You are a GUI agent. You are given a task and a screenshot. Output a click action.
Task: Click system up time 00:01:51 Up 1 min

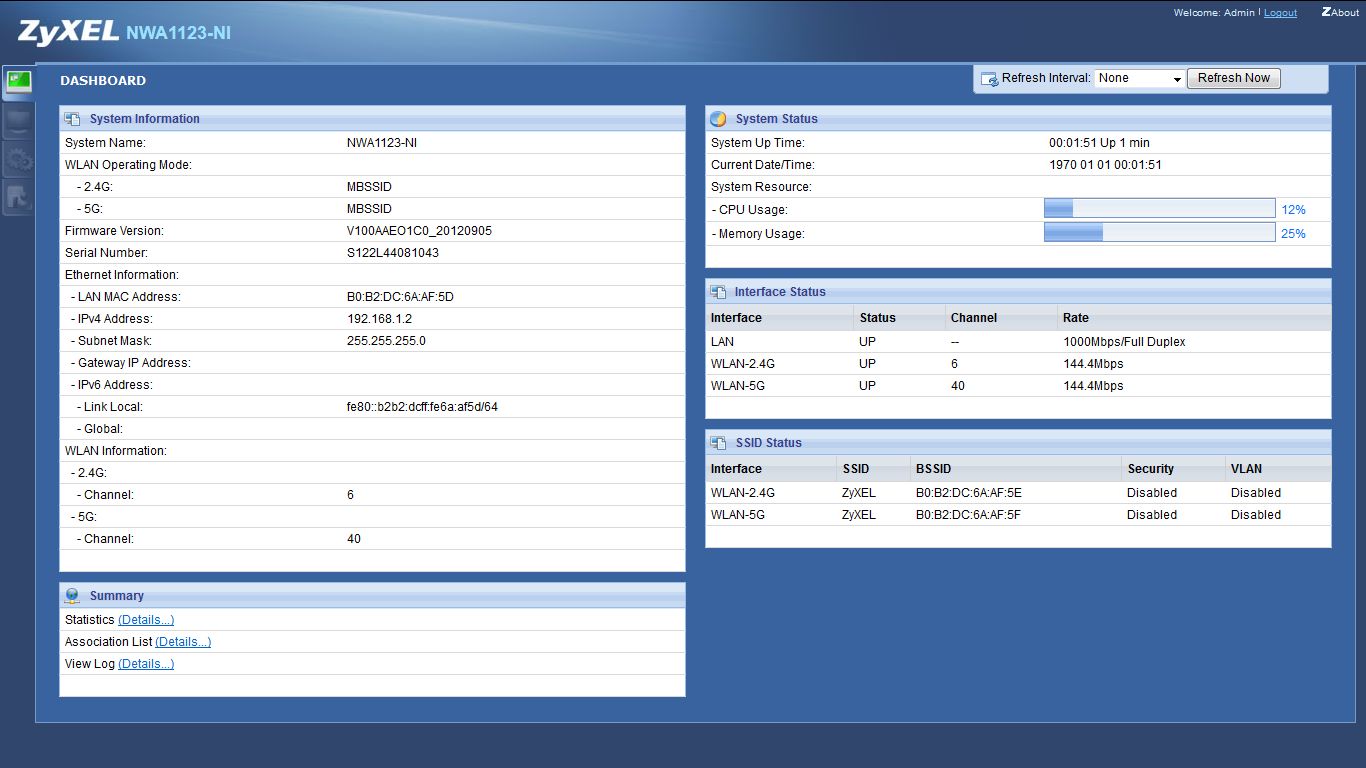pyautogui.click(x=1099, y=143)
